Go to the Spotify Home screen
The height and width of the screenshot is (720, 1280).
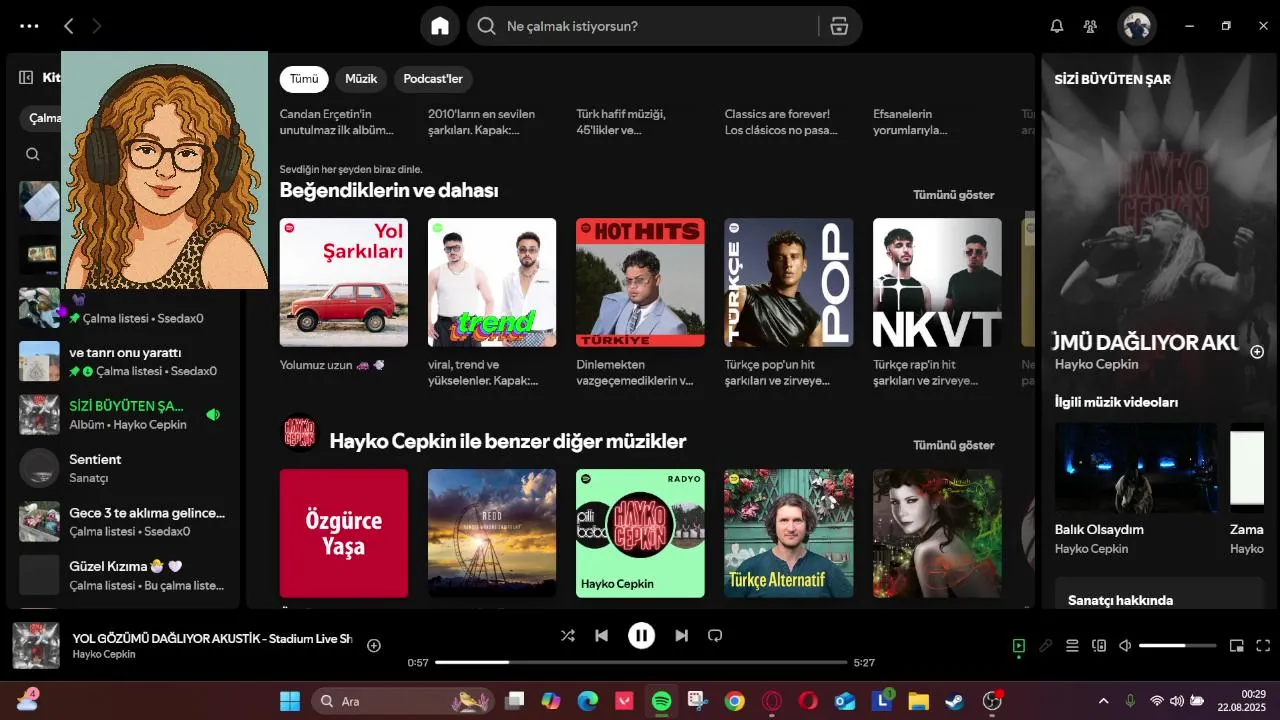pyautogui.click(x=440, y=26)
